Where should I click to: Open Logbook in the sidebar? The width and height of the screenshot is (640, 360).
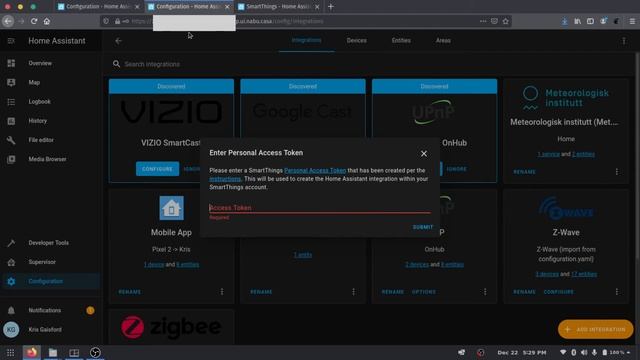(50, 102)
